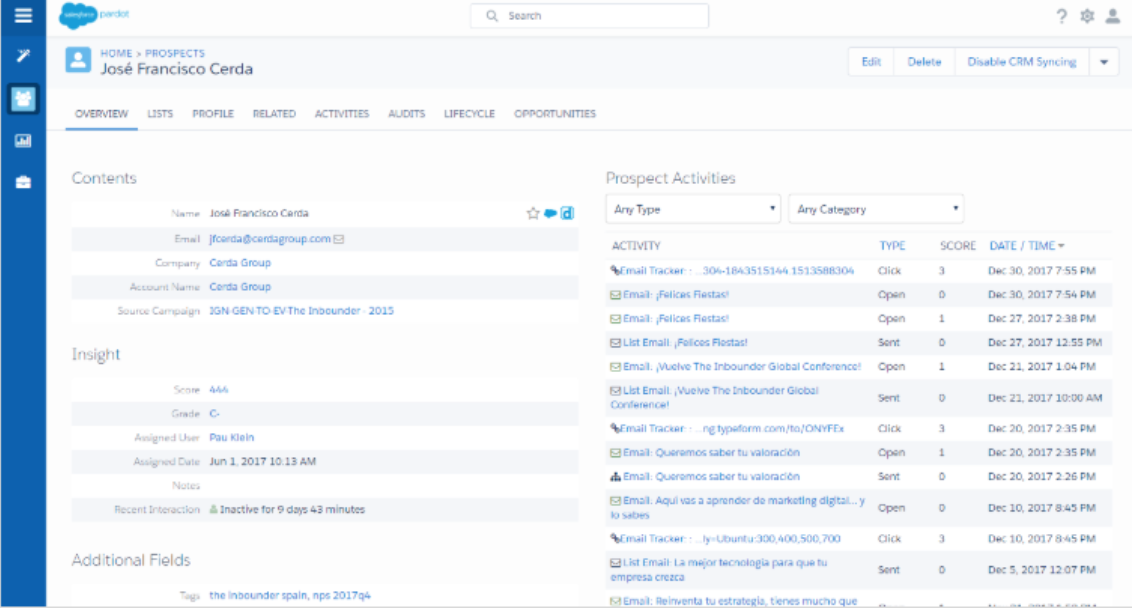Switch to the Activities tab
Viewport: 1140px width, 612px height.
click(341, 114)
